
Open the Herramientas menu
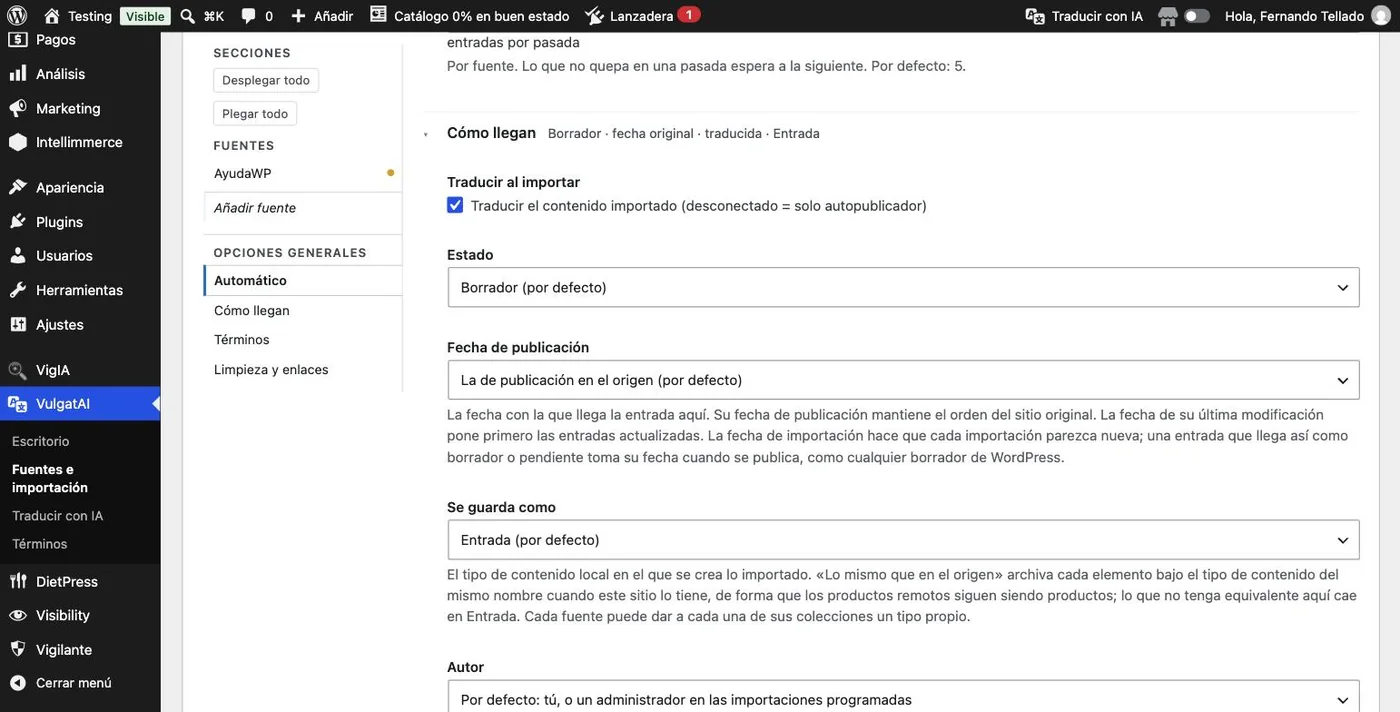[80, 290]
